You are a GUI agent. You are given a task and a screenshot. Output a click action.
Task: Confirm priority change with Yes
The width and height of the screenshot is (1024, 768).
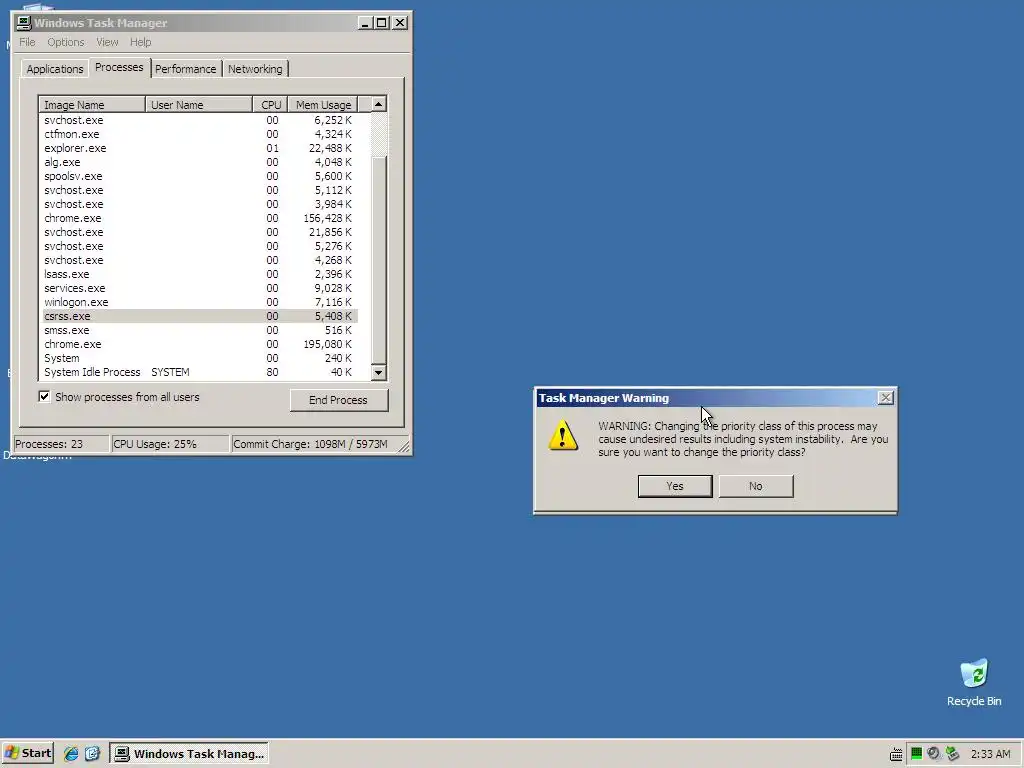pyautogui.click(x=675, y=486)
